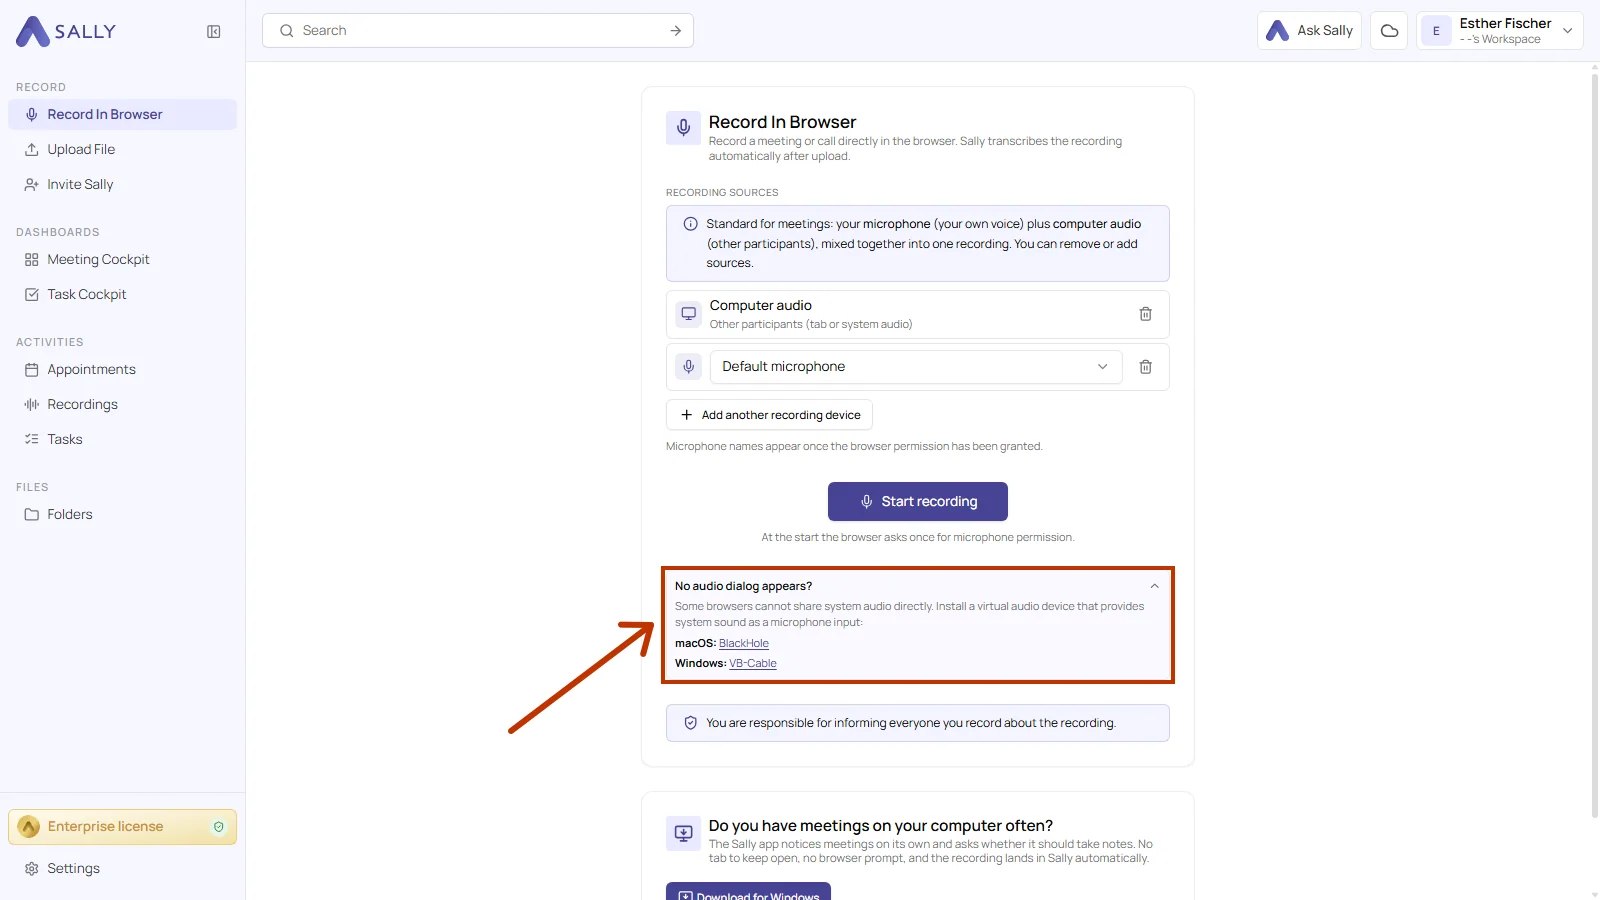Click the upload icon next to Upload File
This screenshot has width=1600, height=900.
[32, 150]
